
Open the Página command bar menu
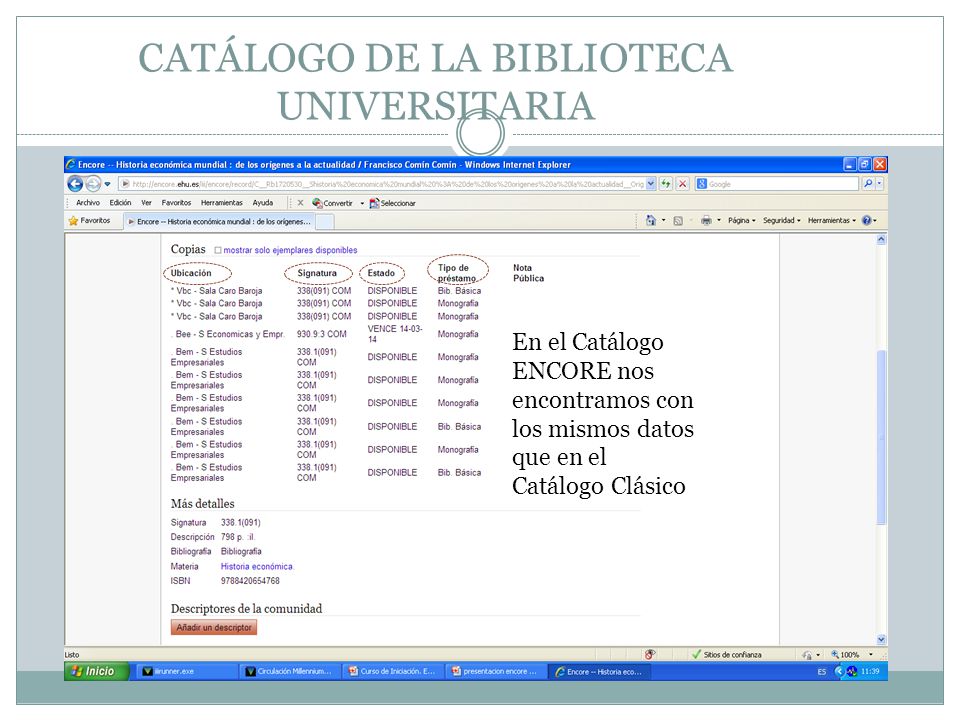[741, 220]
